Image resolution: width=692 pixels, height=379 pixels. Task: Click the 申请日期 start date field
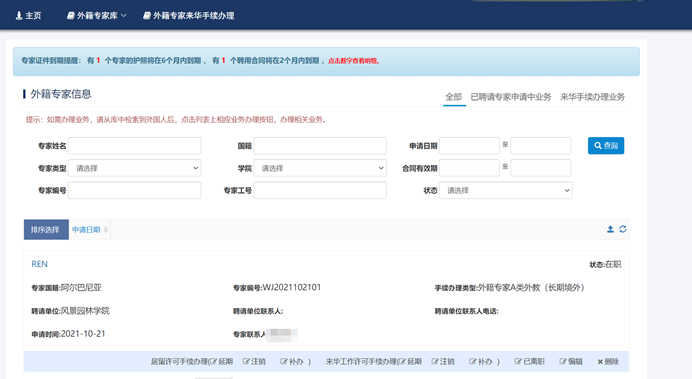(469, 146)
